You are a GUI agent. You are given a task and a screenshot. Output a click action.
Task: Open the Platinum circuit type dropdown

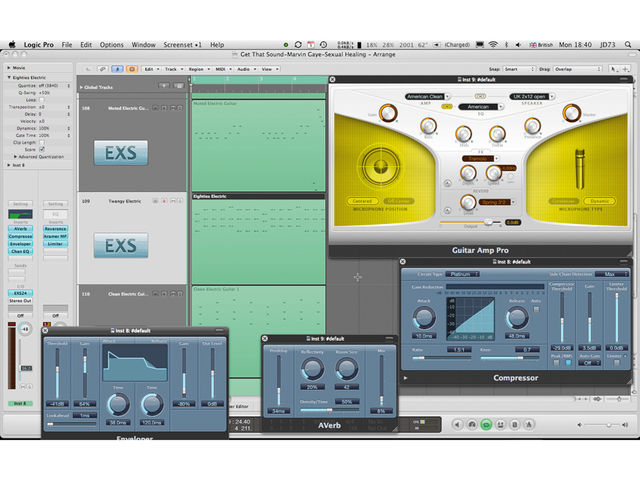[x=462, y=274]
